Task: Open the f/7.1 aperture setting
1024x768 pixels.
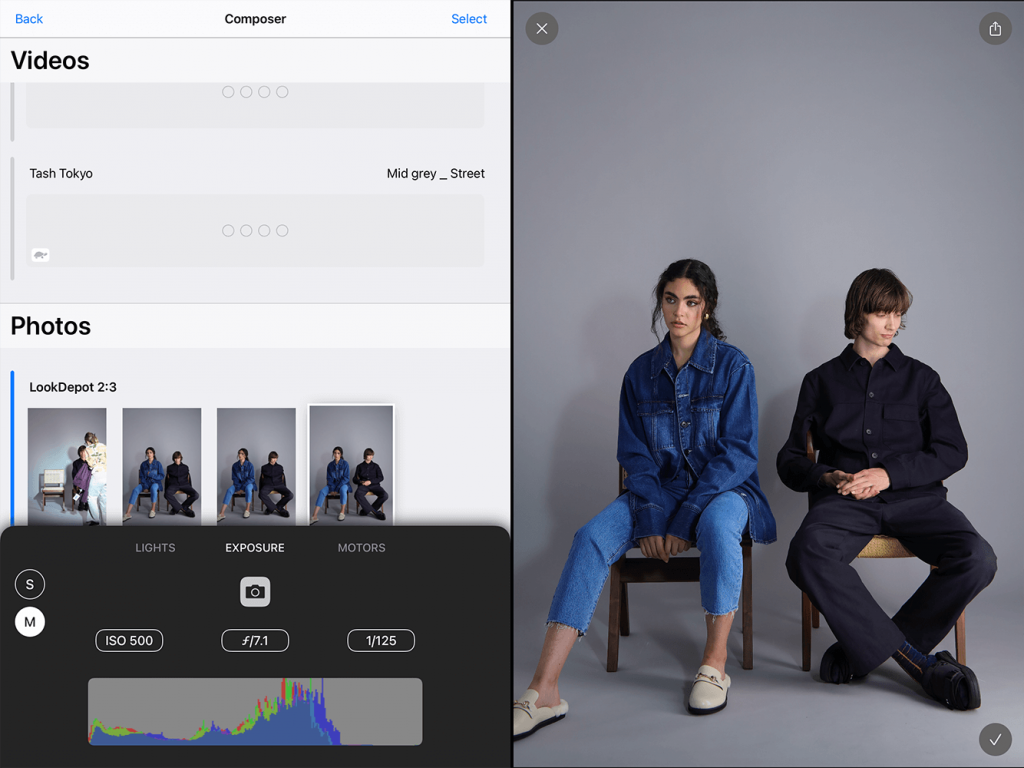Action: click(255, 641)
